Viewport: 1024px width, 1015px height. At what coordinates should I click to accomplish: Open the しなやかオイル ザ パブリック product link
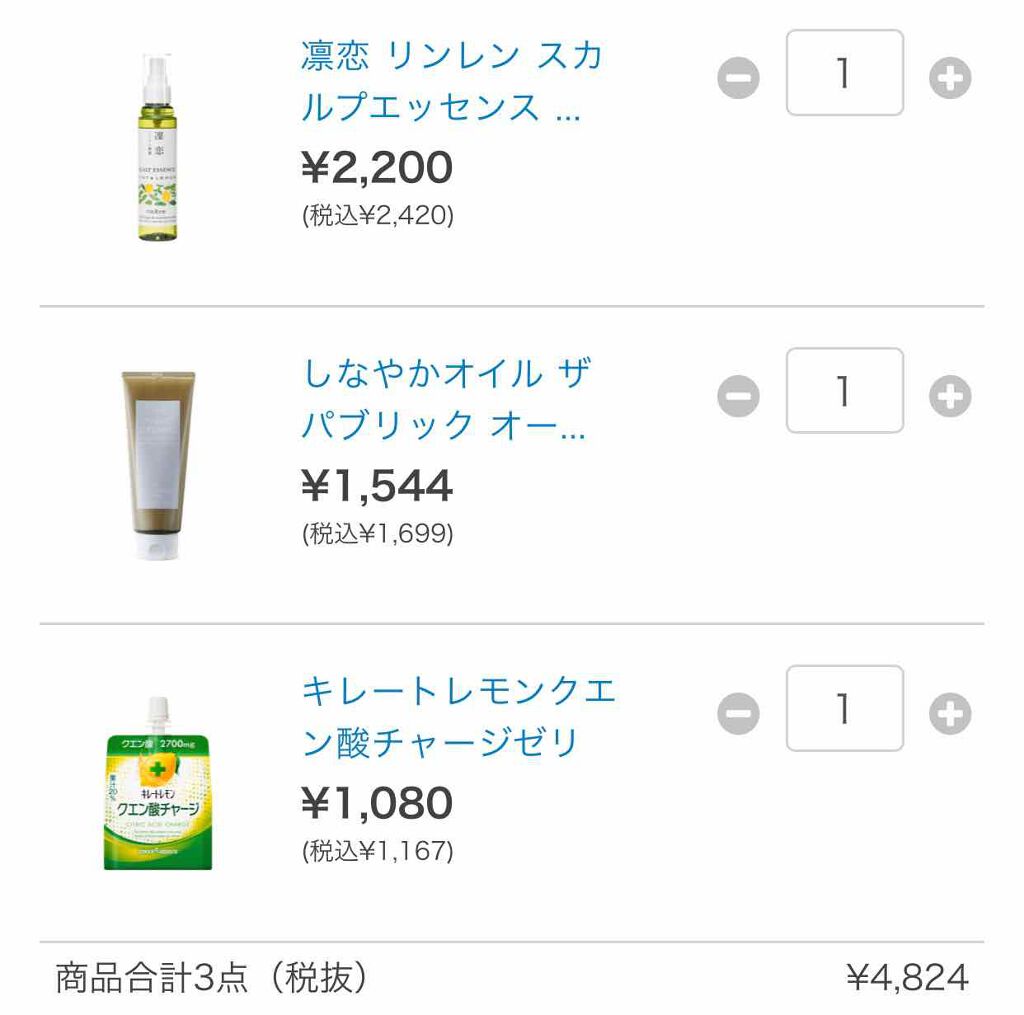click(x=447, y=398)
